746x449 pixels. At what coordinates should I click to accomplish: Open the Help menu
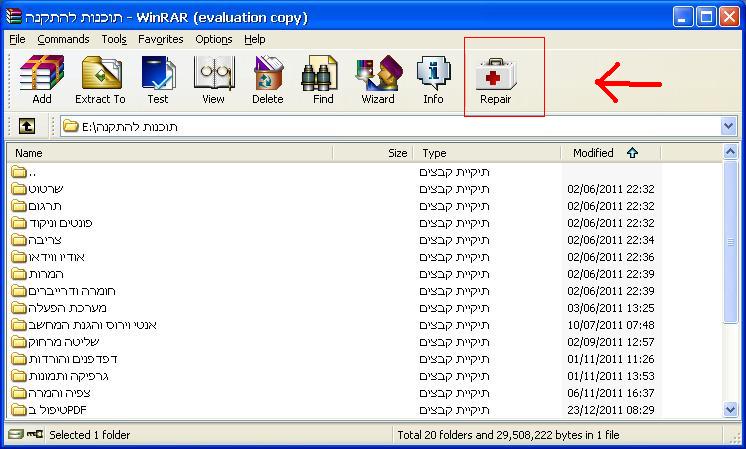pyautogui.click(x=255, y=39)
